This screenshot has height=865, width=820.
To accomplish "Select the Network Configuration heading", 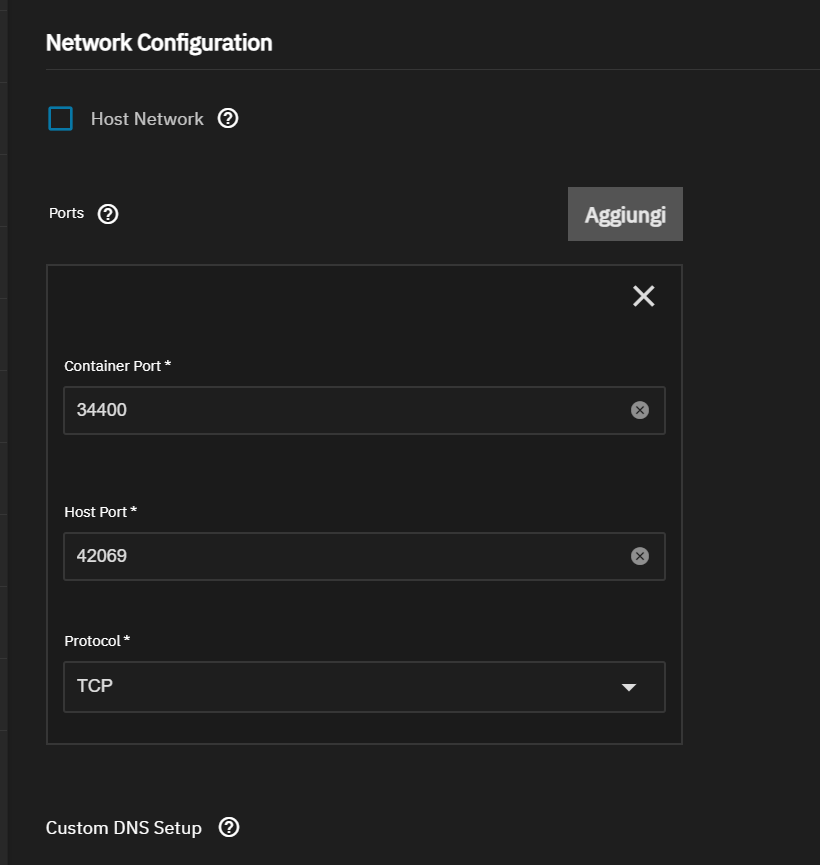I will tap(159, 43).
